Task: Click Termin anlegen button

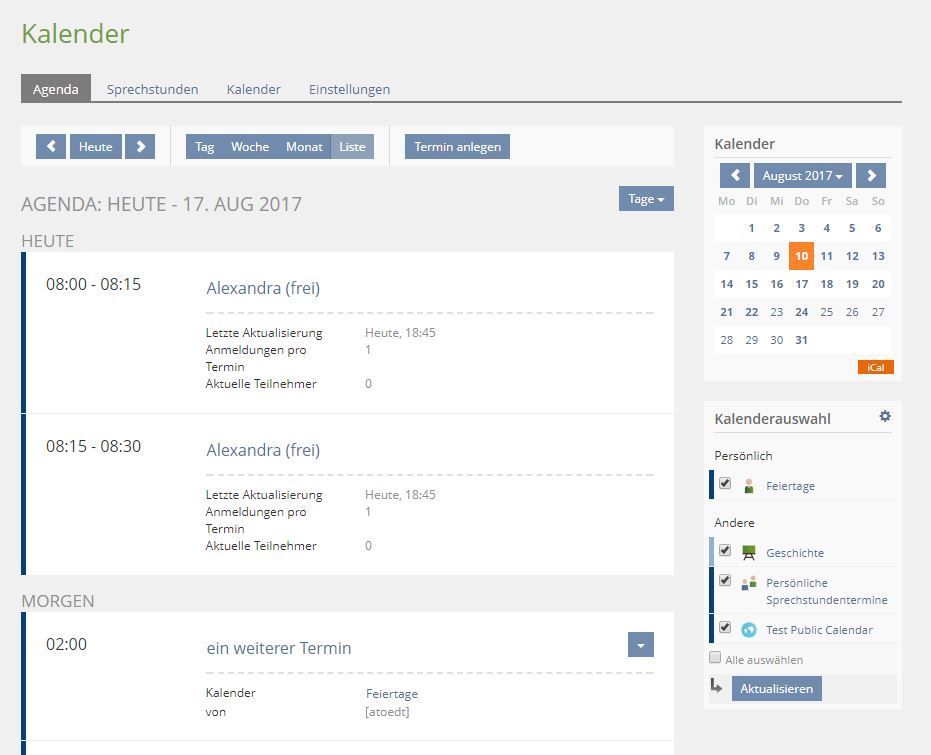Action: 457,147
